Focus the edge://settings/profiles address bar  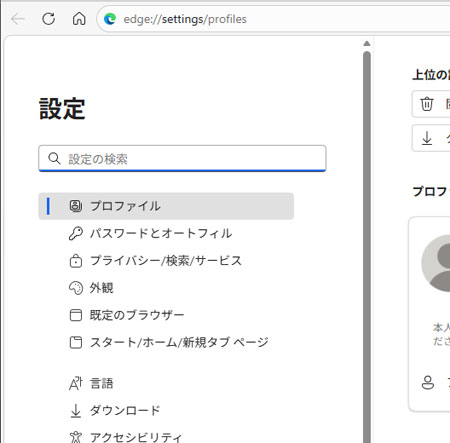click(x=273, y=19)
